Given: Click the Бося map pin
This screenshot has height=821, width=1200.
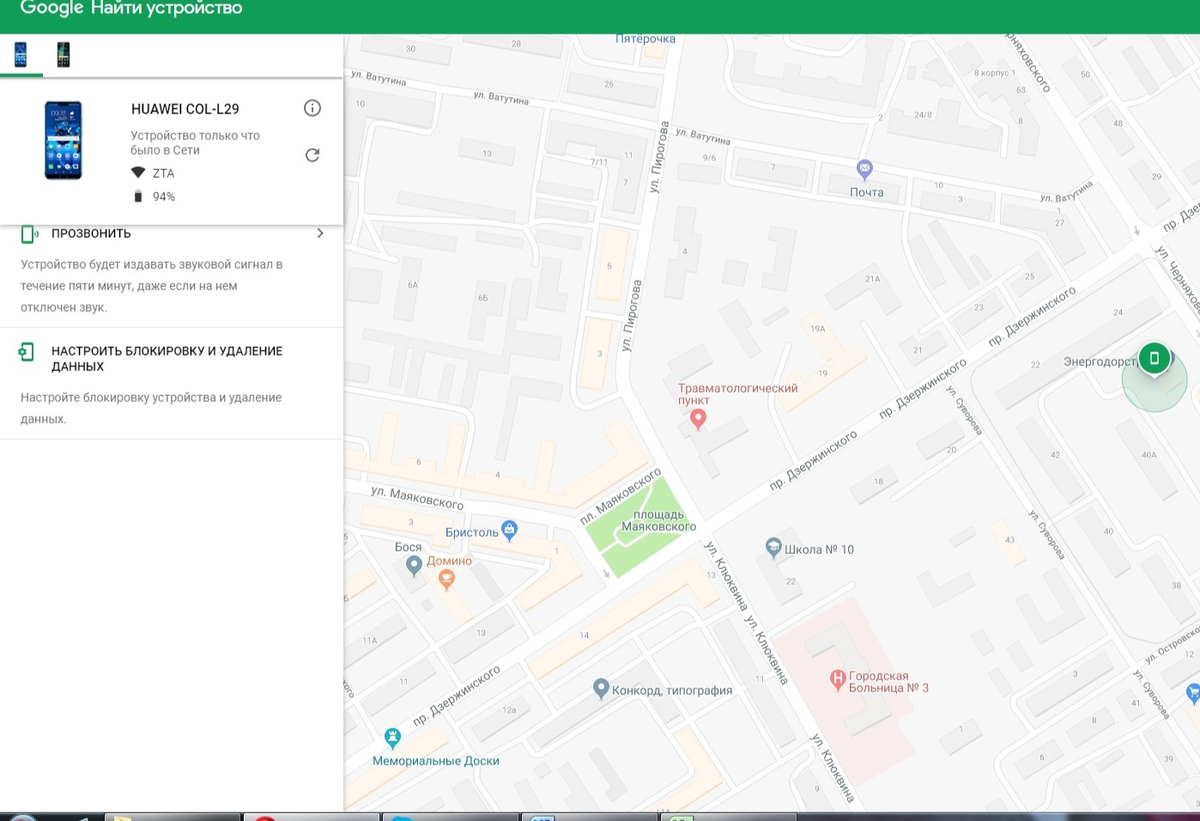Looking at the screenshot, I should tap(414, 566).
